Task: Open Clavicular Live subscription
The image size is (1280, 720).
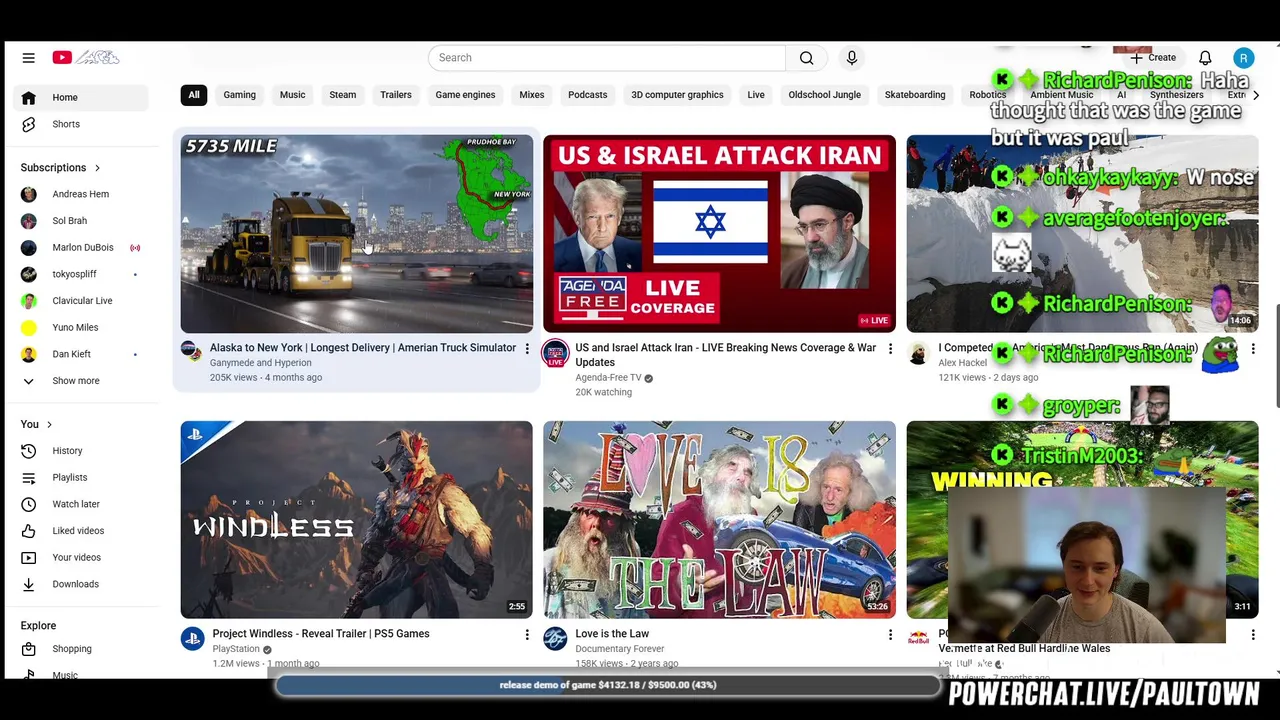Action: coord(84,301)
